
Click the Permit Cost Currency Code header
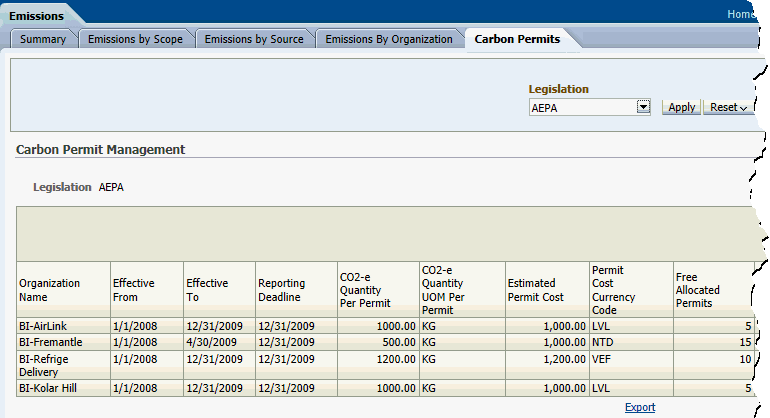point(632,290)
